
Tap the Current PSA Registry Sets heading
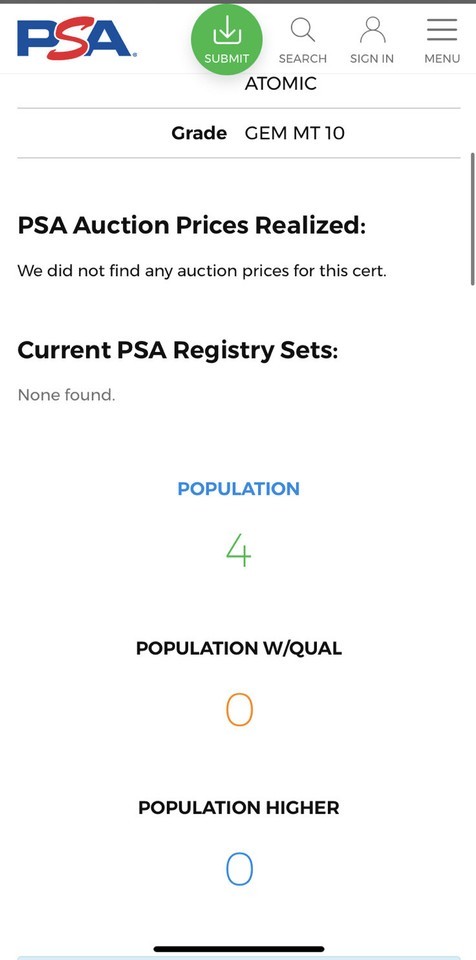178,350
